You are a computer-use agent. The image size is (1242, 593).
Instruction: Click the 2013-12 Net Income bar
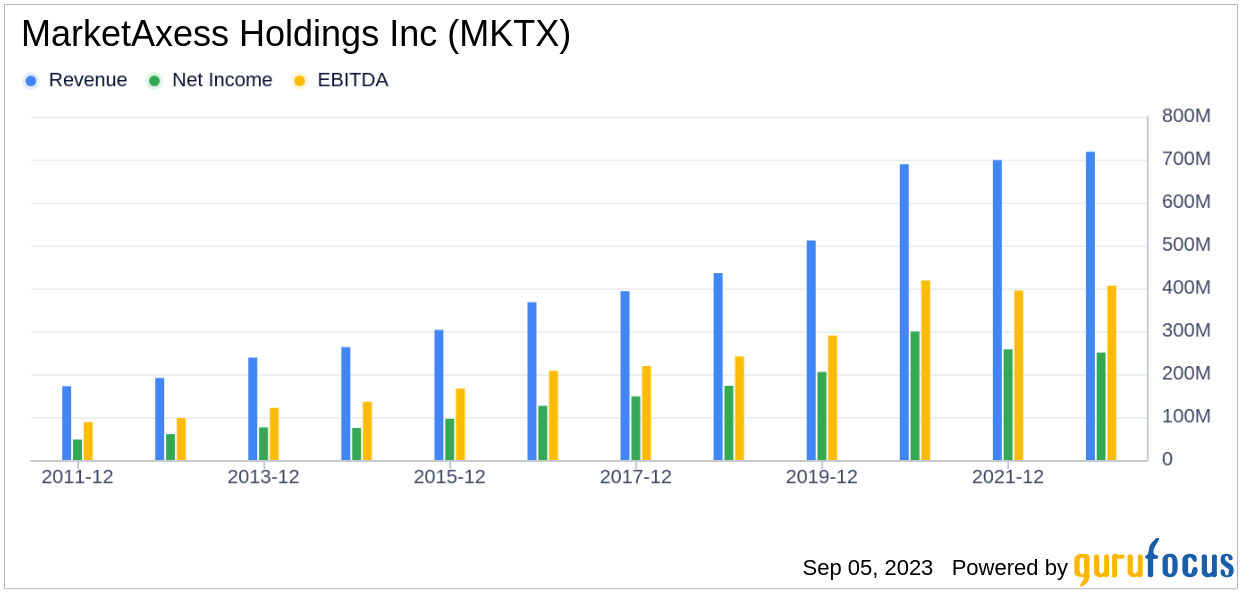[264, 444]
